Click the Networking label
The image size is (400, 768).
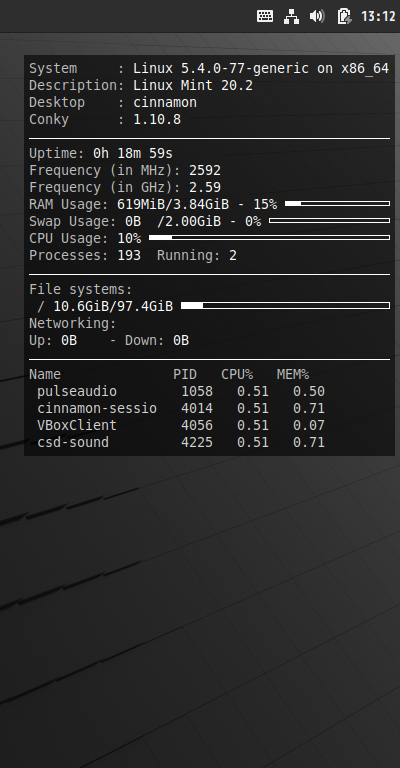[72, 324]
